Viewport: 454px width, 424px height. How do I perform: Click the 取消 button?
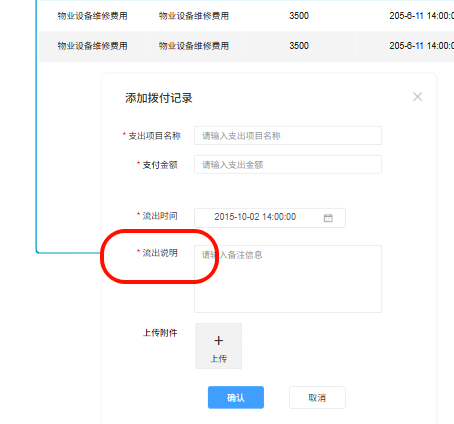point(317,397)
